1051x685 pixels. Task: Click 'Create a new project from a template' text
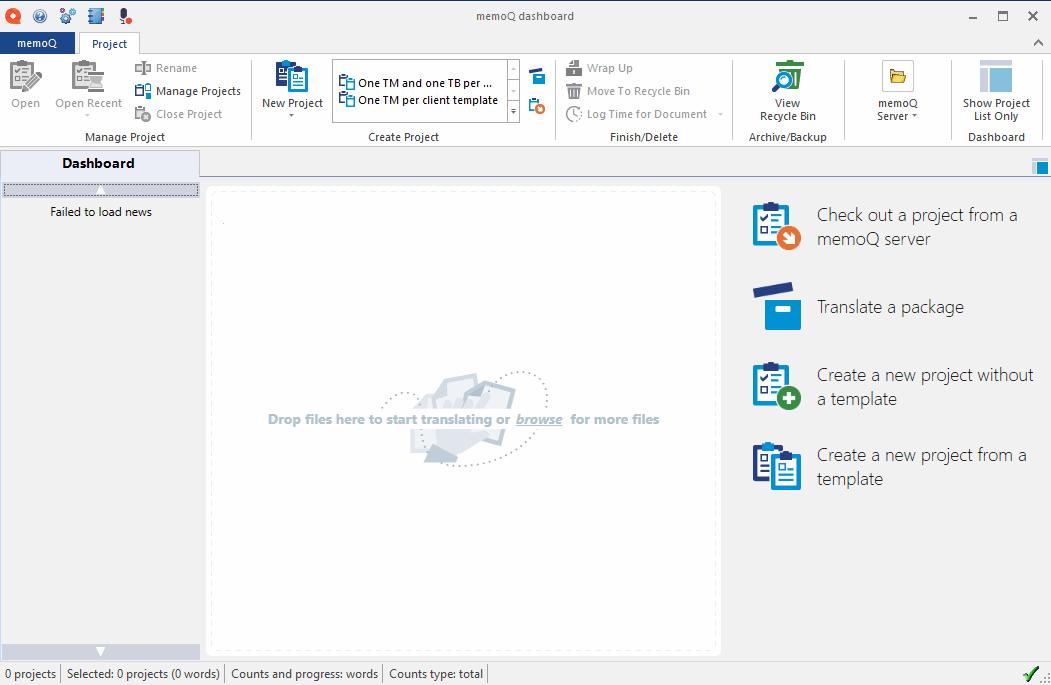922,466
